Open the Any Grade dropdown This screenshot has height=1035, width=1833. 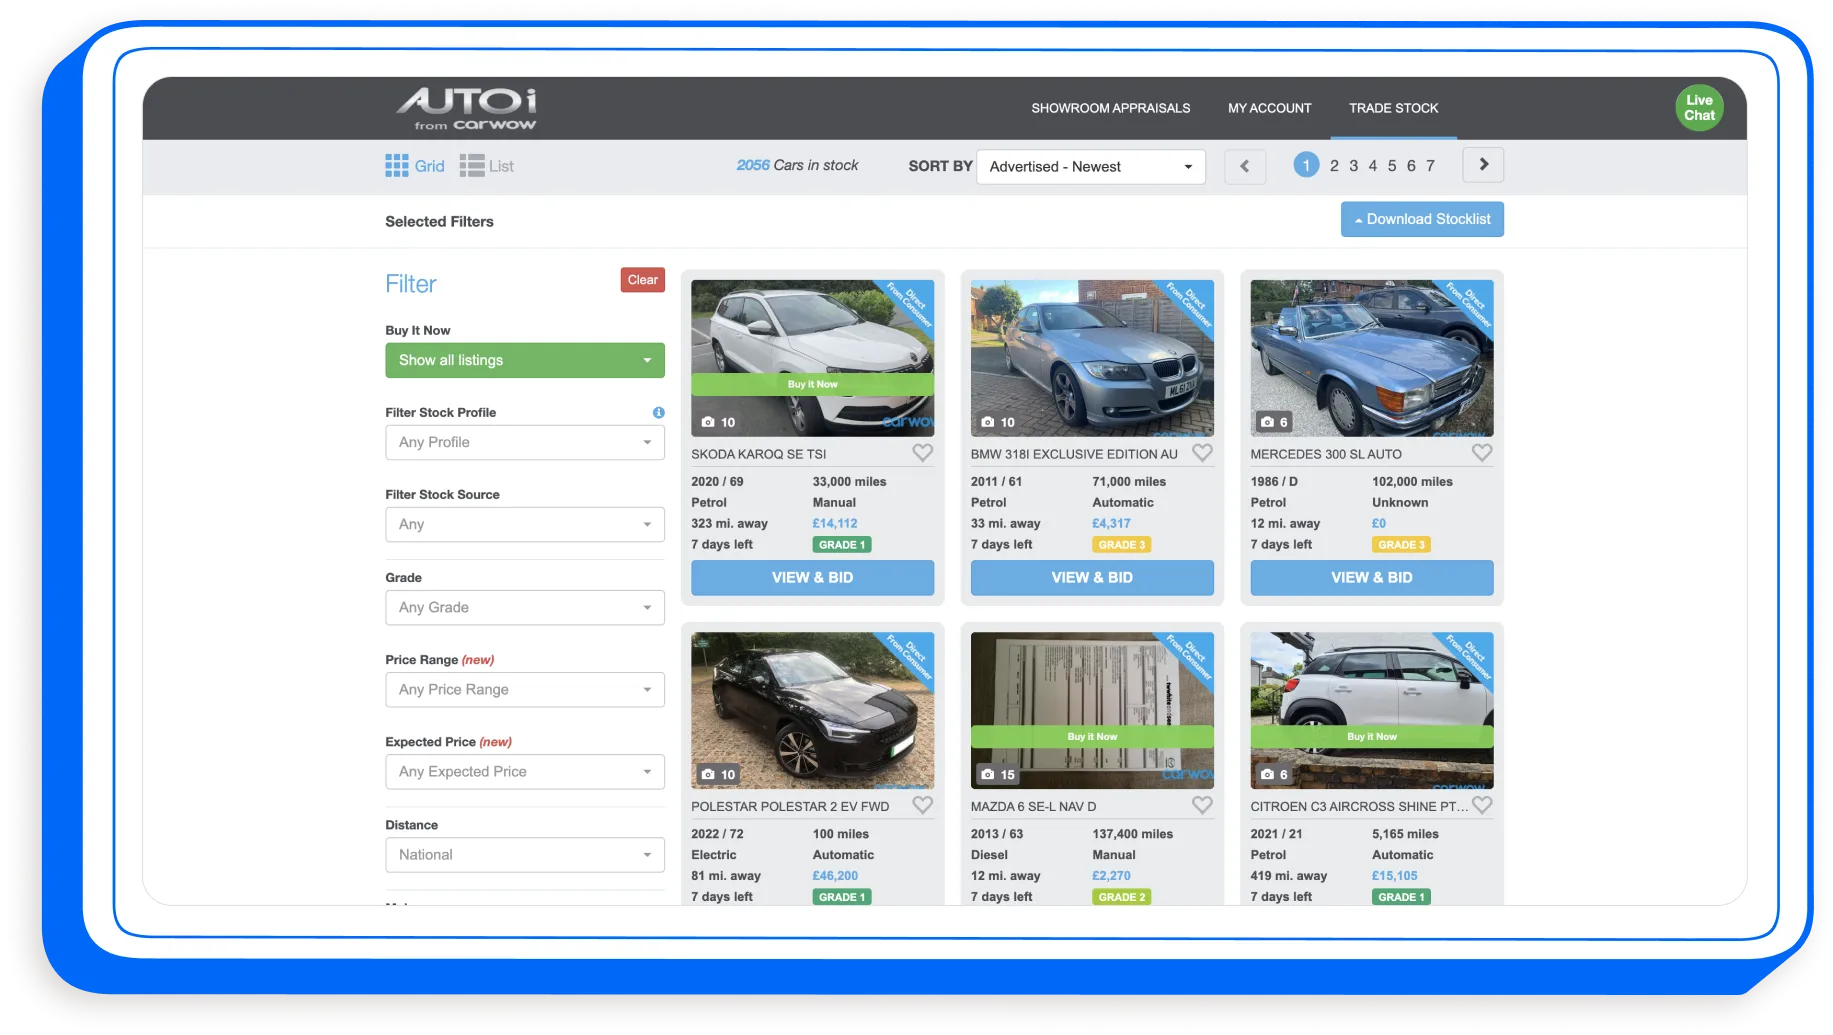point(525,607)
